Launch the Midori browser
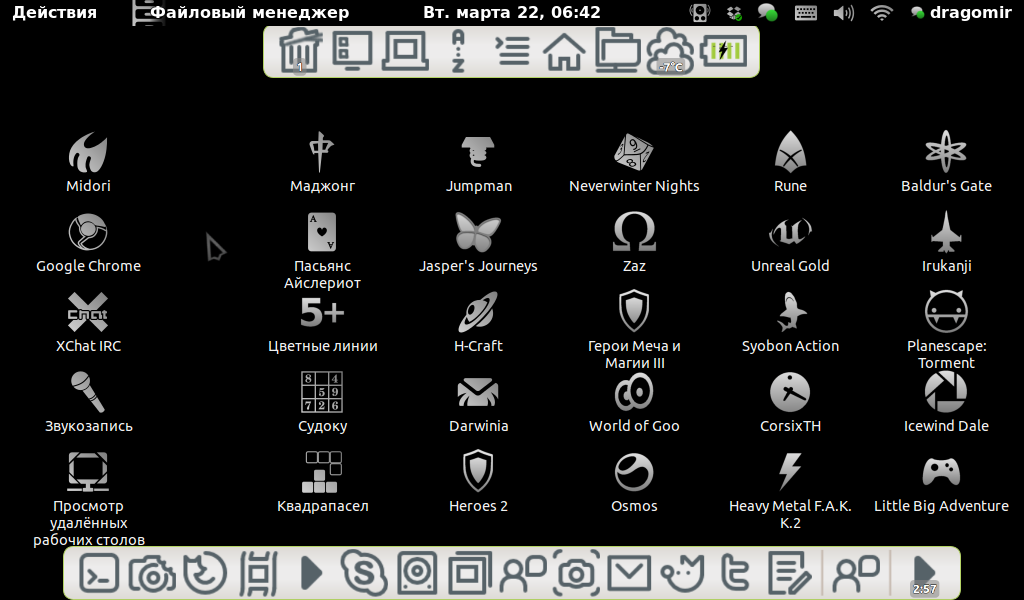The width and height of the screenshot is (1024, 600). (88, 153)
